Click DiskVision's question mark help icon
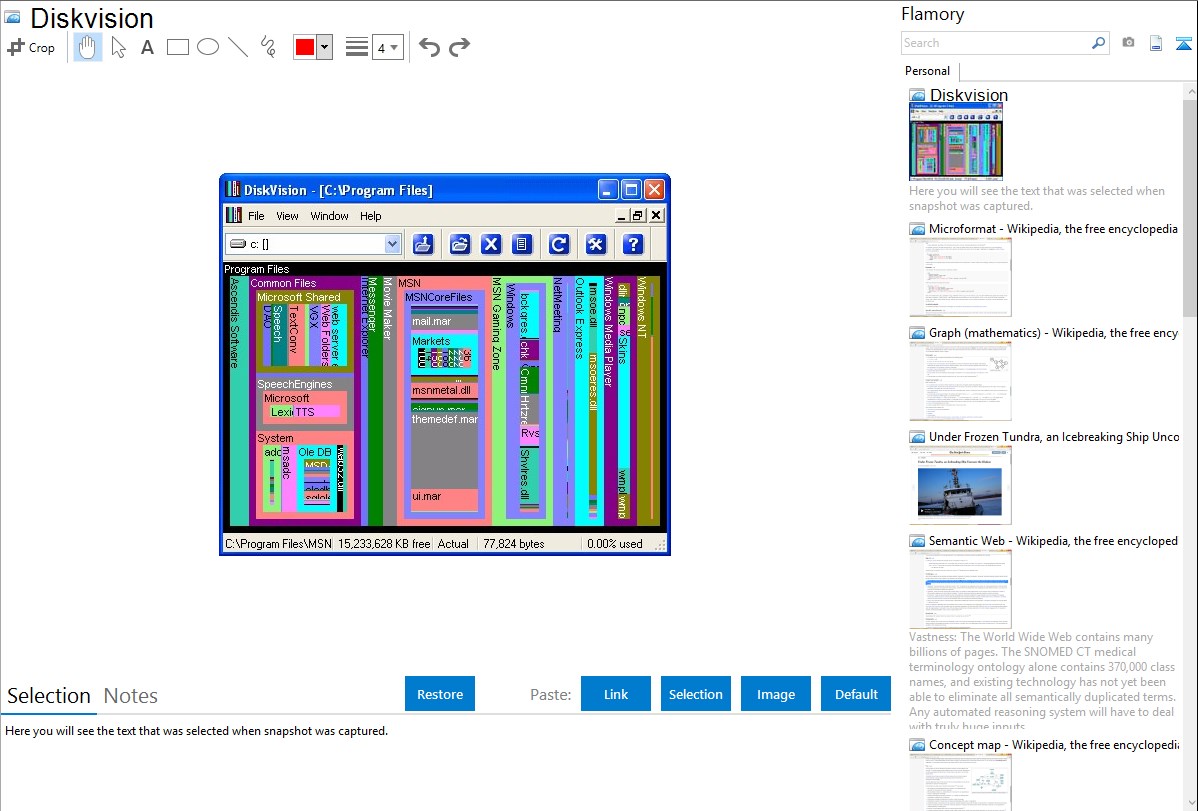 pyautogui.click(x=633, y=244)
